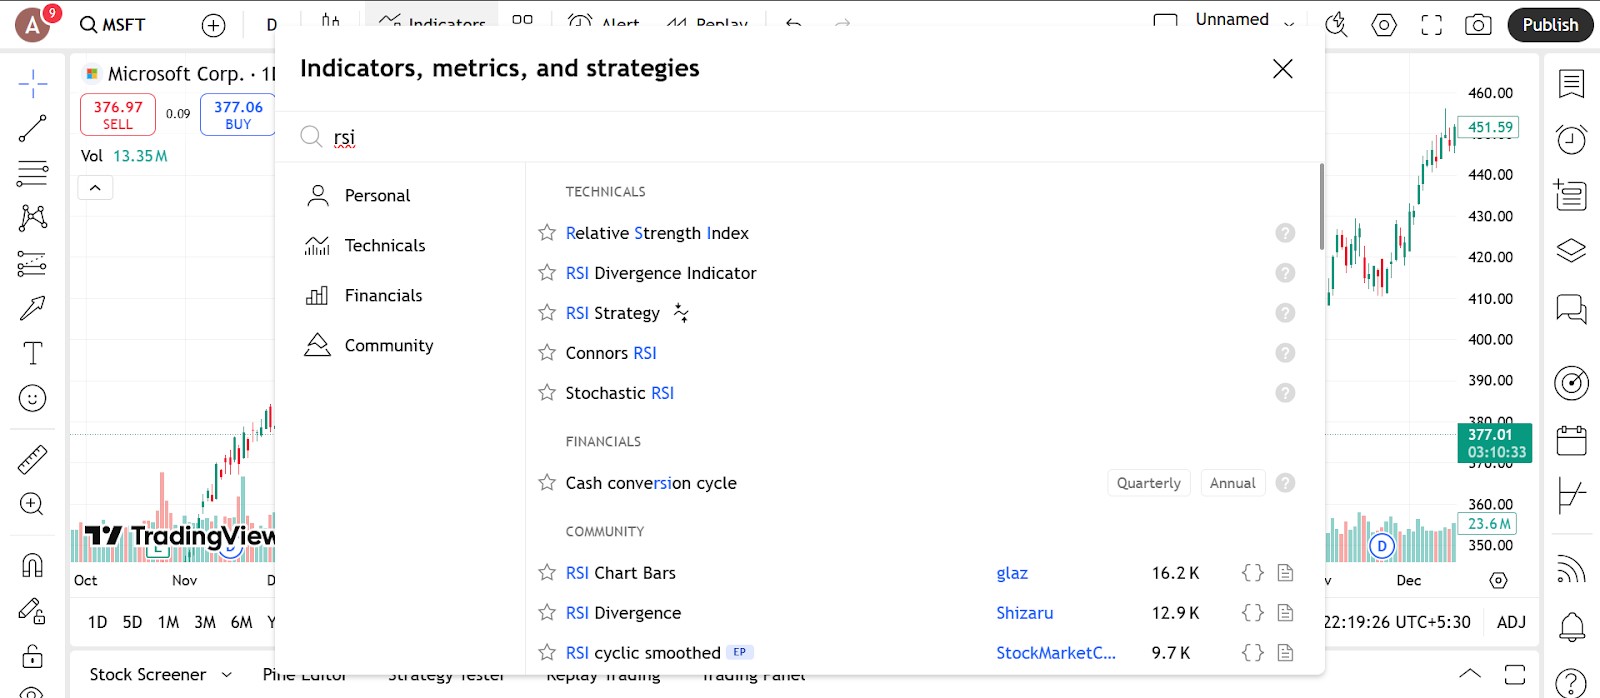Select the crosshair cursor tool
Image resolution: width=1600 pixels, height=698 pixels.
click(x=33, y=83)
